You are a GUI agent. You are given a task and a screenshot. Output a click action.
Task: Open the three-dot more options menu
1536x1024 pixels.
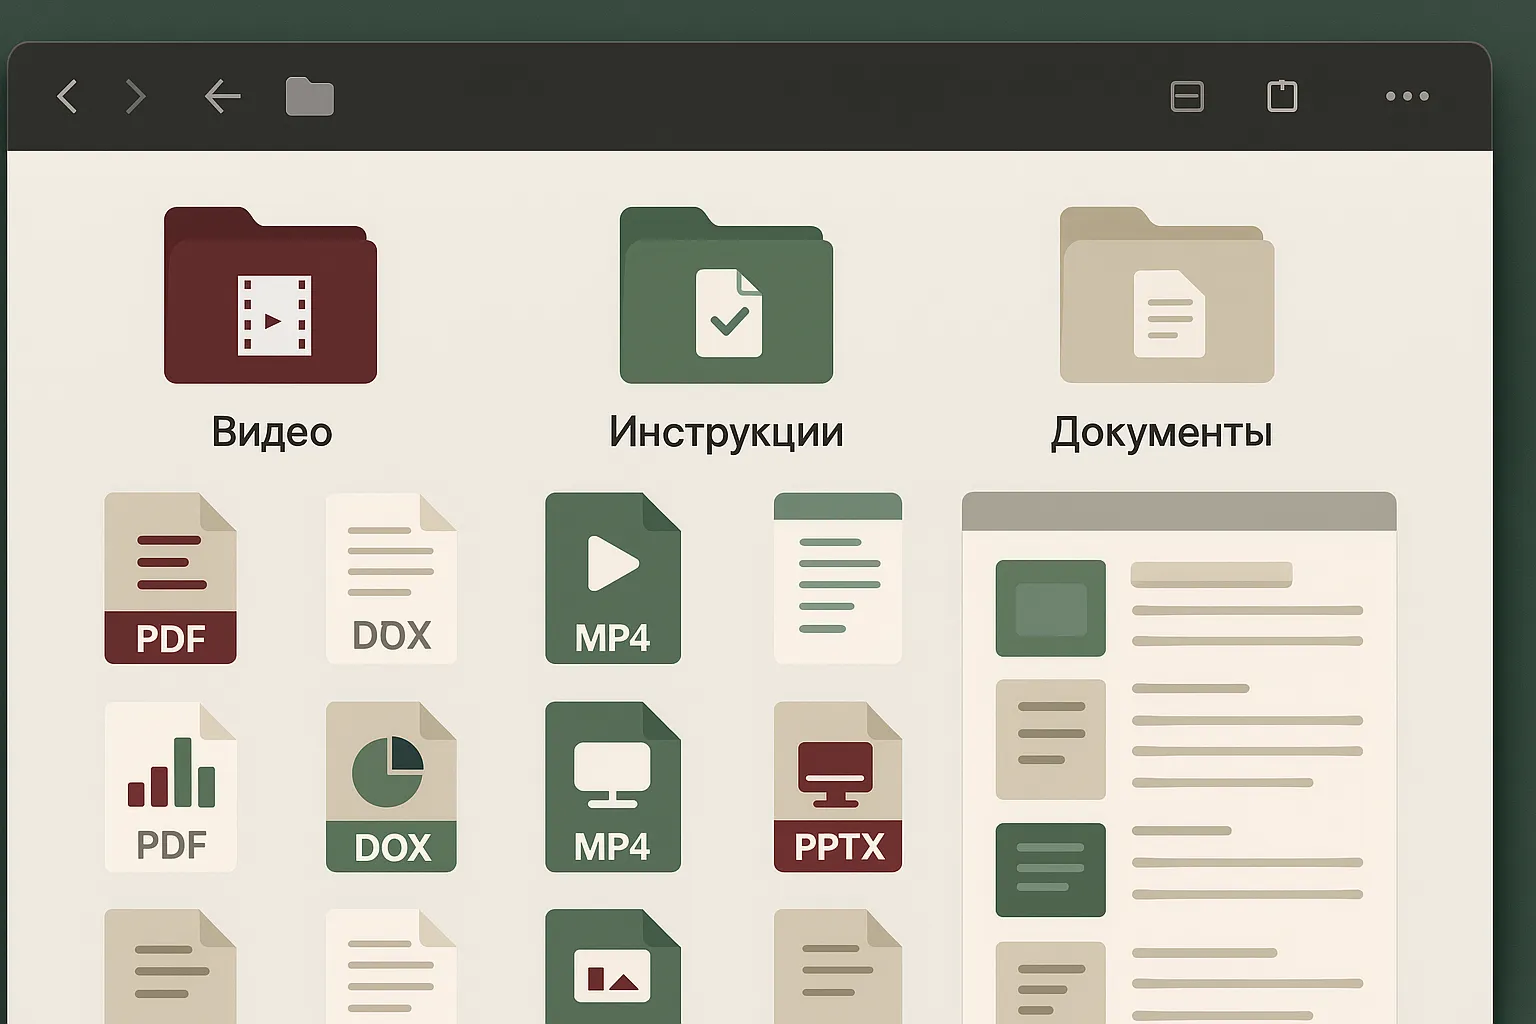click(x=1407, y=96)
